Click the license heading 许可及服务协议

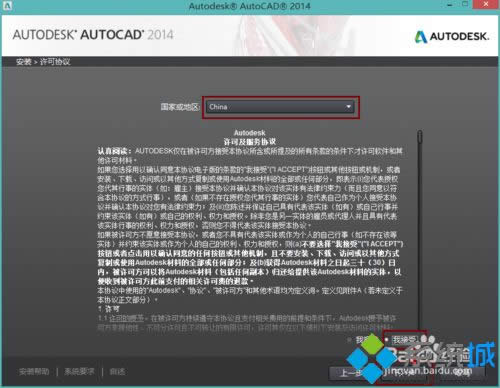pyautogui.click(x=250, y=142)
